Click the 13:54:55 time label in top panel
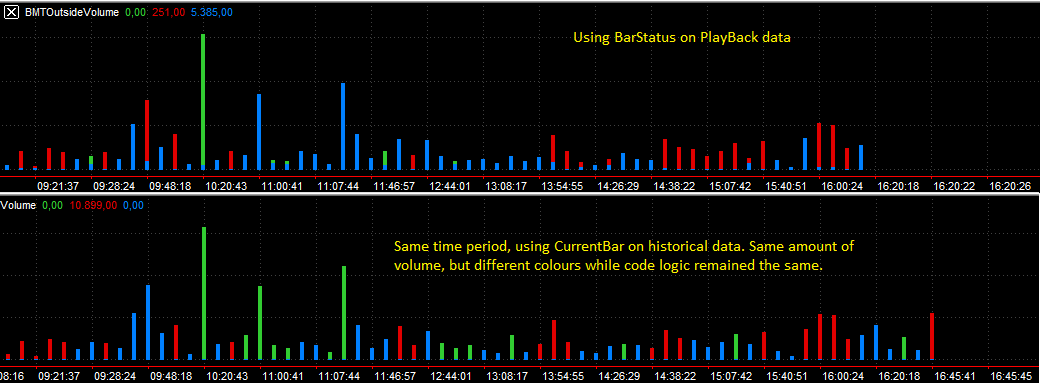 click(x=562, y=186)
